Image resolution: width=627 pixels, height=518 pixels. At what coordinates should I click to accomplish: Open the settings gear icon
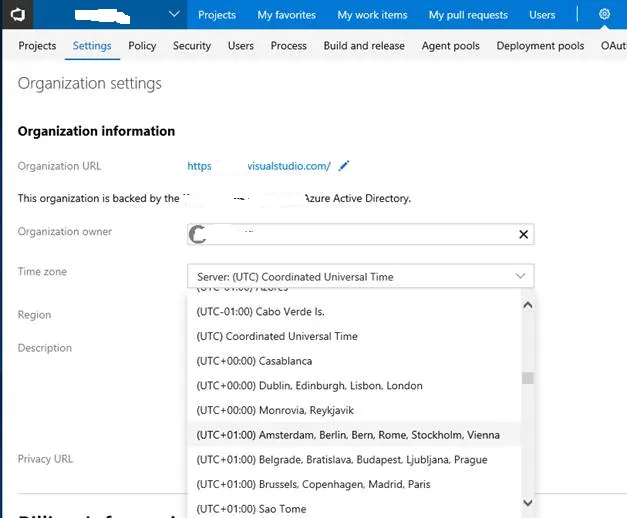click(x=604, y=15)
